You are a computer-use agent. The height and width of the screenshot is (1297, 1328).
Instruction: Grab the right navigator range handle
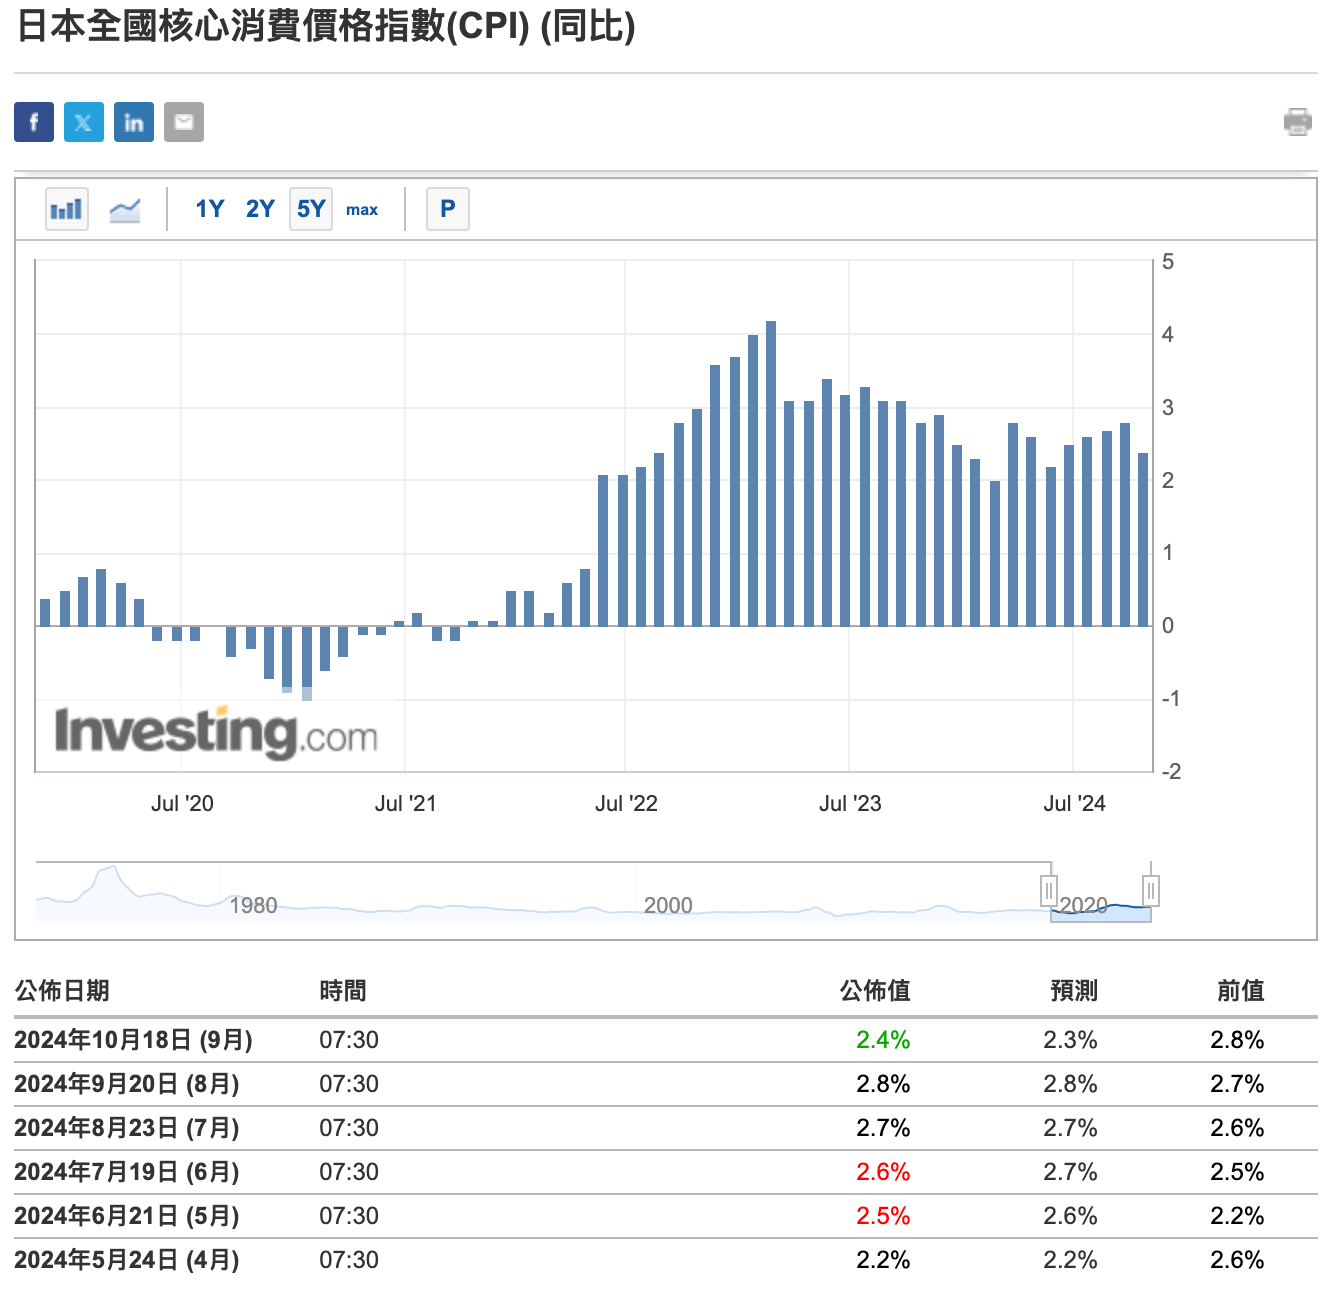pos(1151,890)
